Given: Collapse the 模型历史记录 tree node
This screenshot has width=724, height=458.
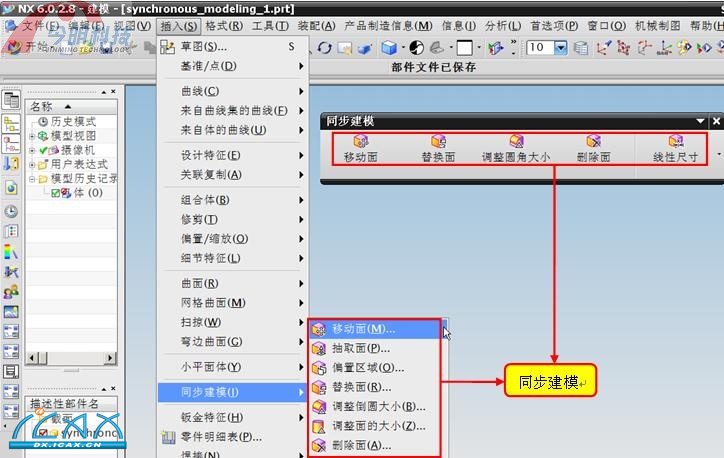Looking at the screenshot, I should point(32,179).
